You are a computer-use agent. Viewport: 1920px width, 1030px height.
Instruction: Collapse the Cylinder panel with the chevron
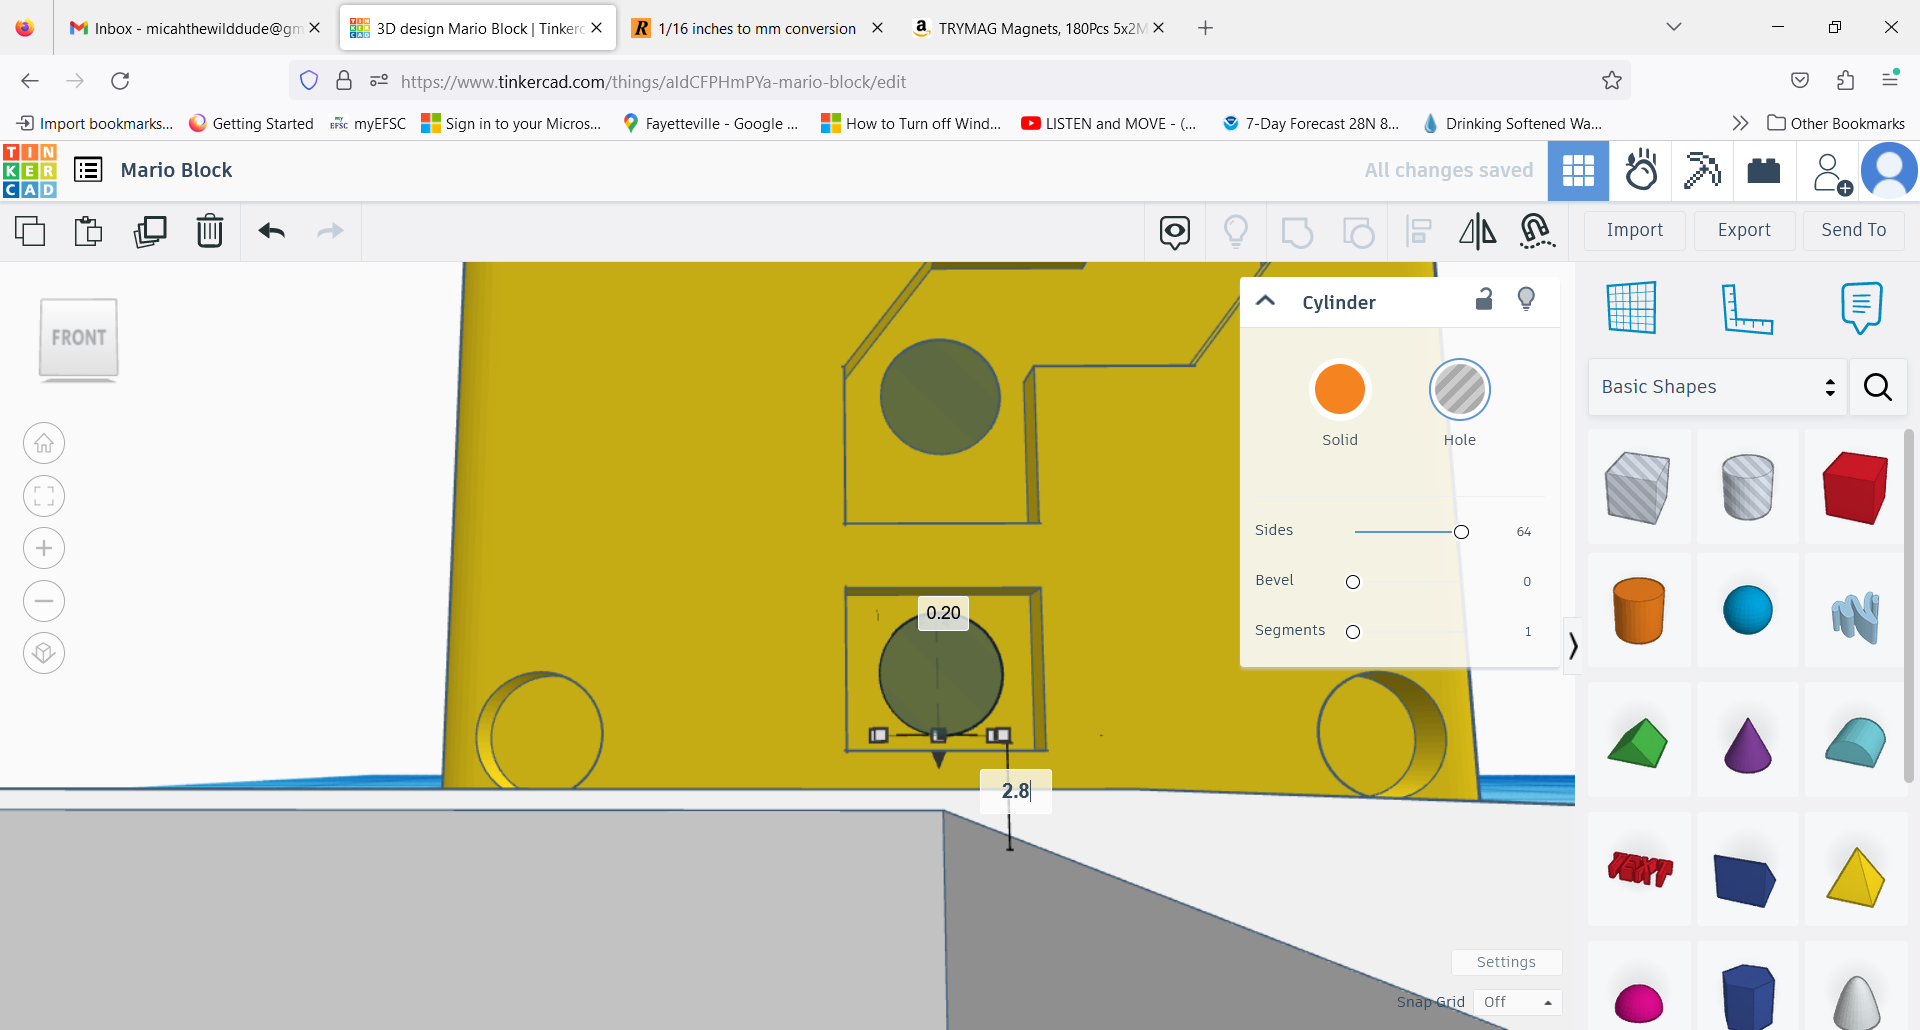point(1266,300)
